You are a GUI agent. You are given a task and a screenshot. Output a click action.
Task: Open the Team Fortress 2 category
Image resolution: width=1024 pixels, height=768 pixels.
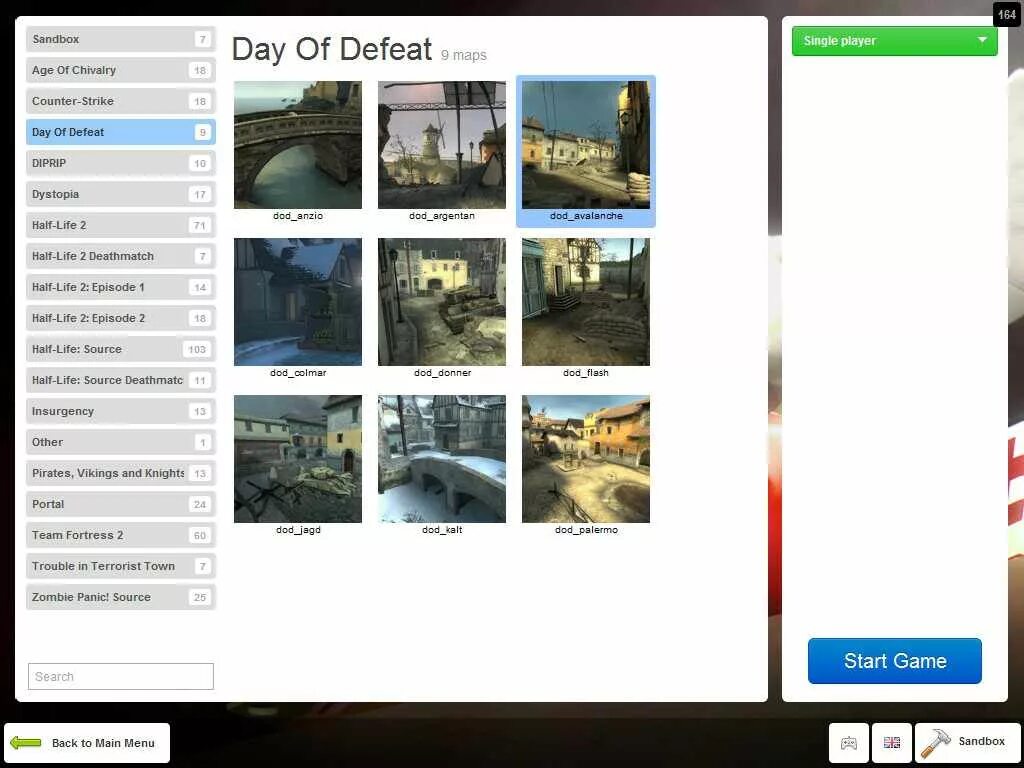coord(121,536)
